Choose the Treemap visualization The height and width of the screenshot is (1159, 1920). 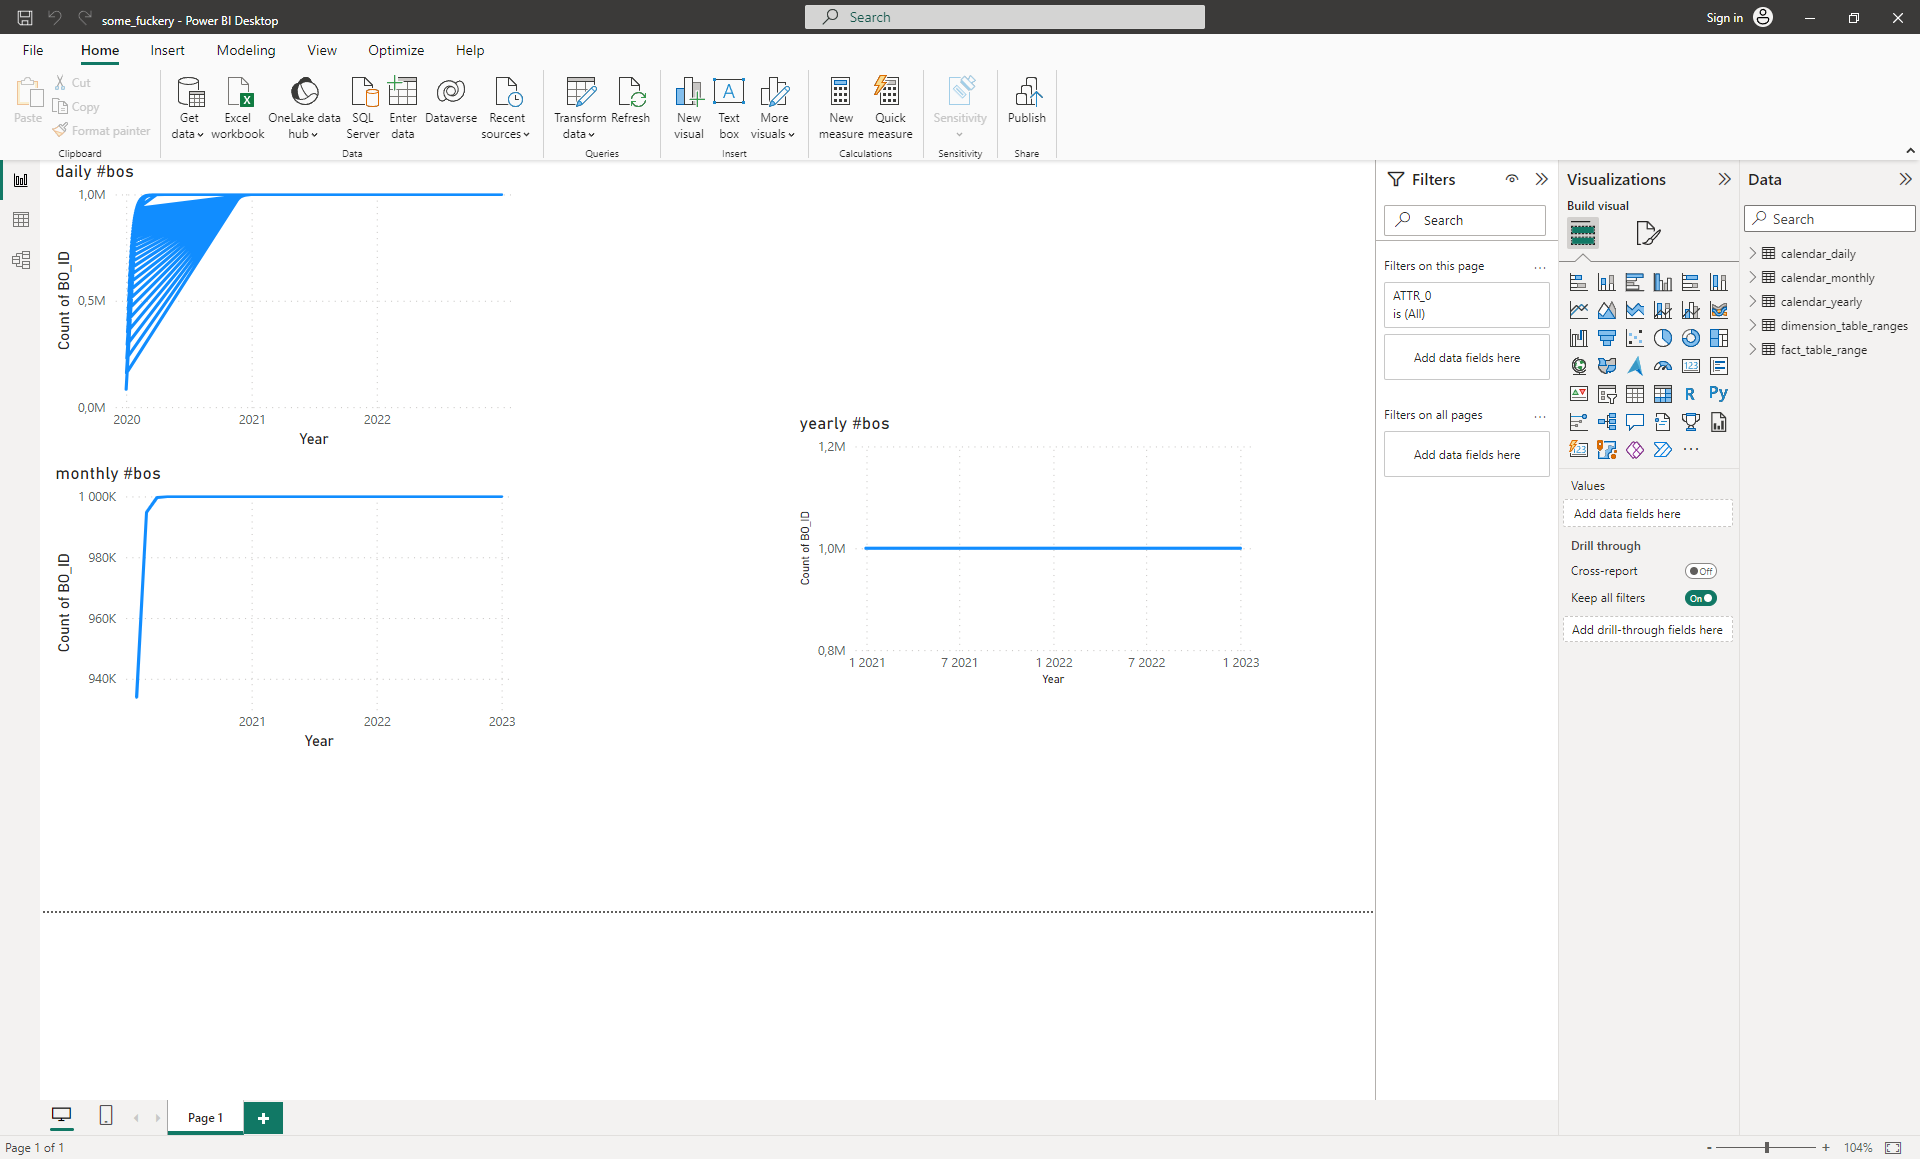pos(1718,338)
